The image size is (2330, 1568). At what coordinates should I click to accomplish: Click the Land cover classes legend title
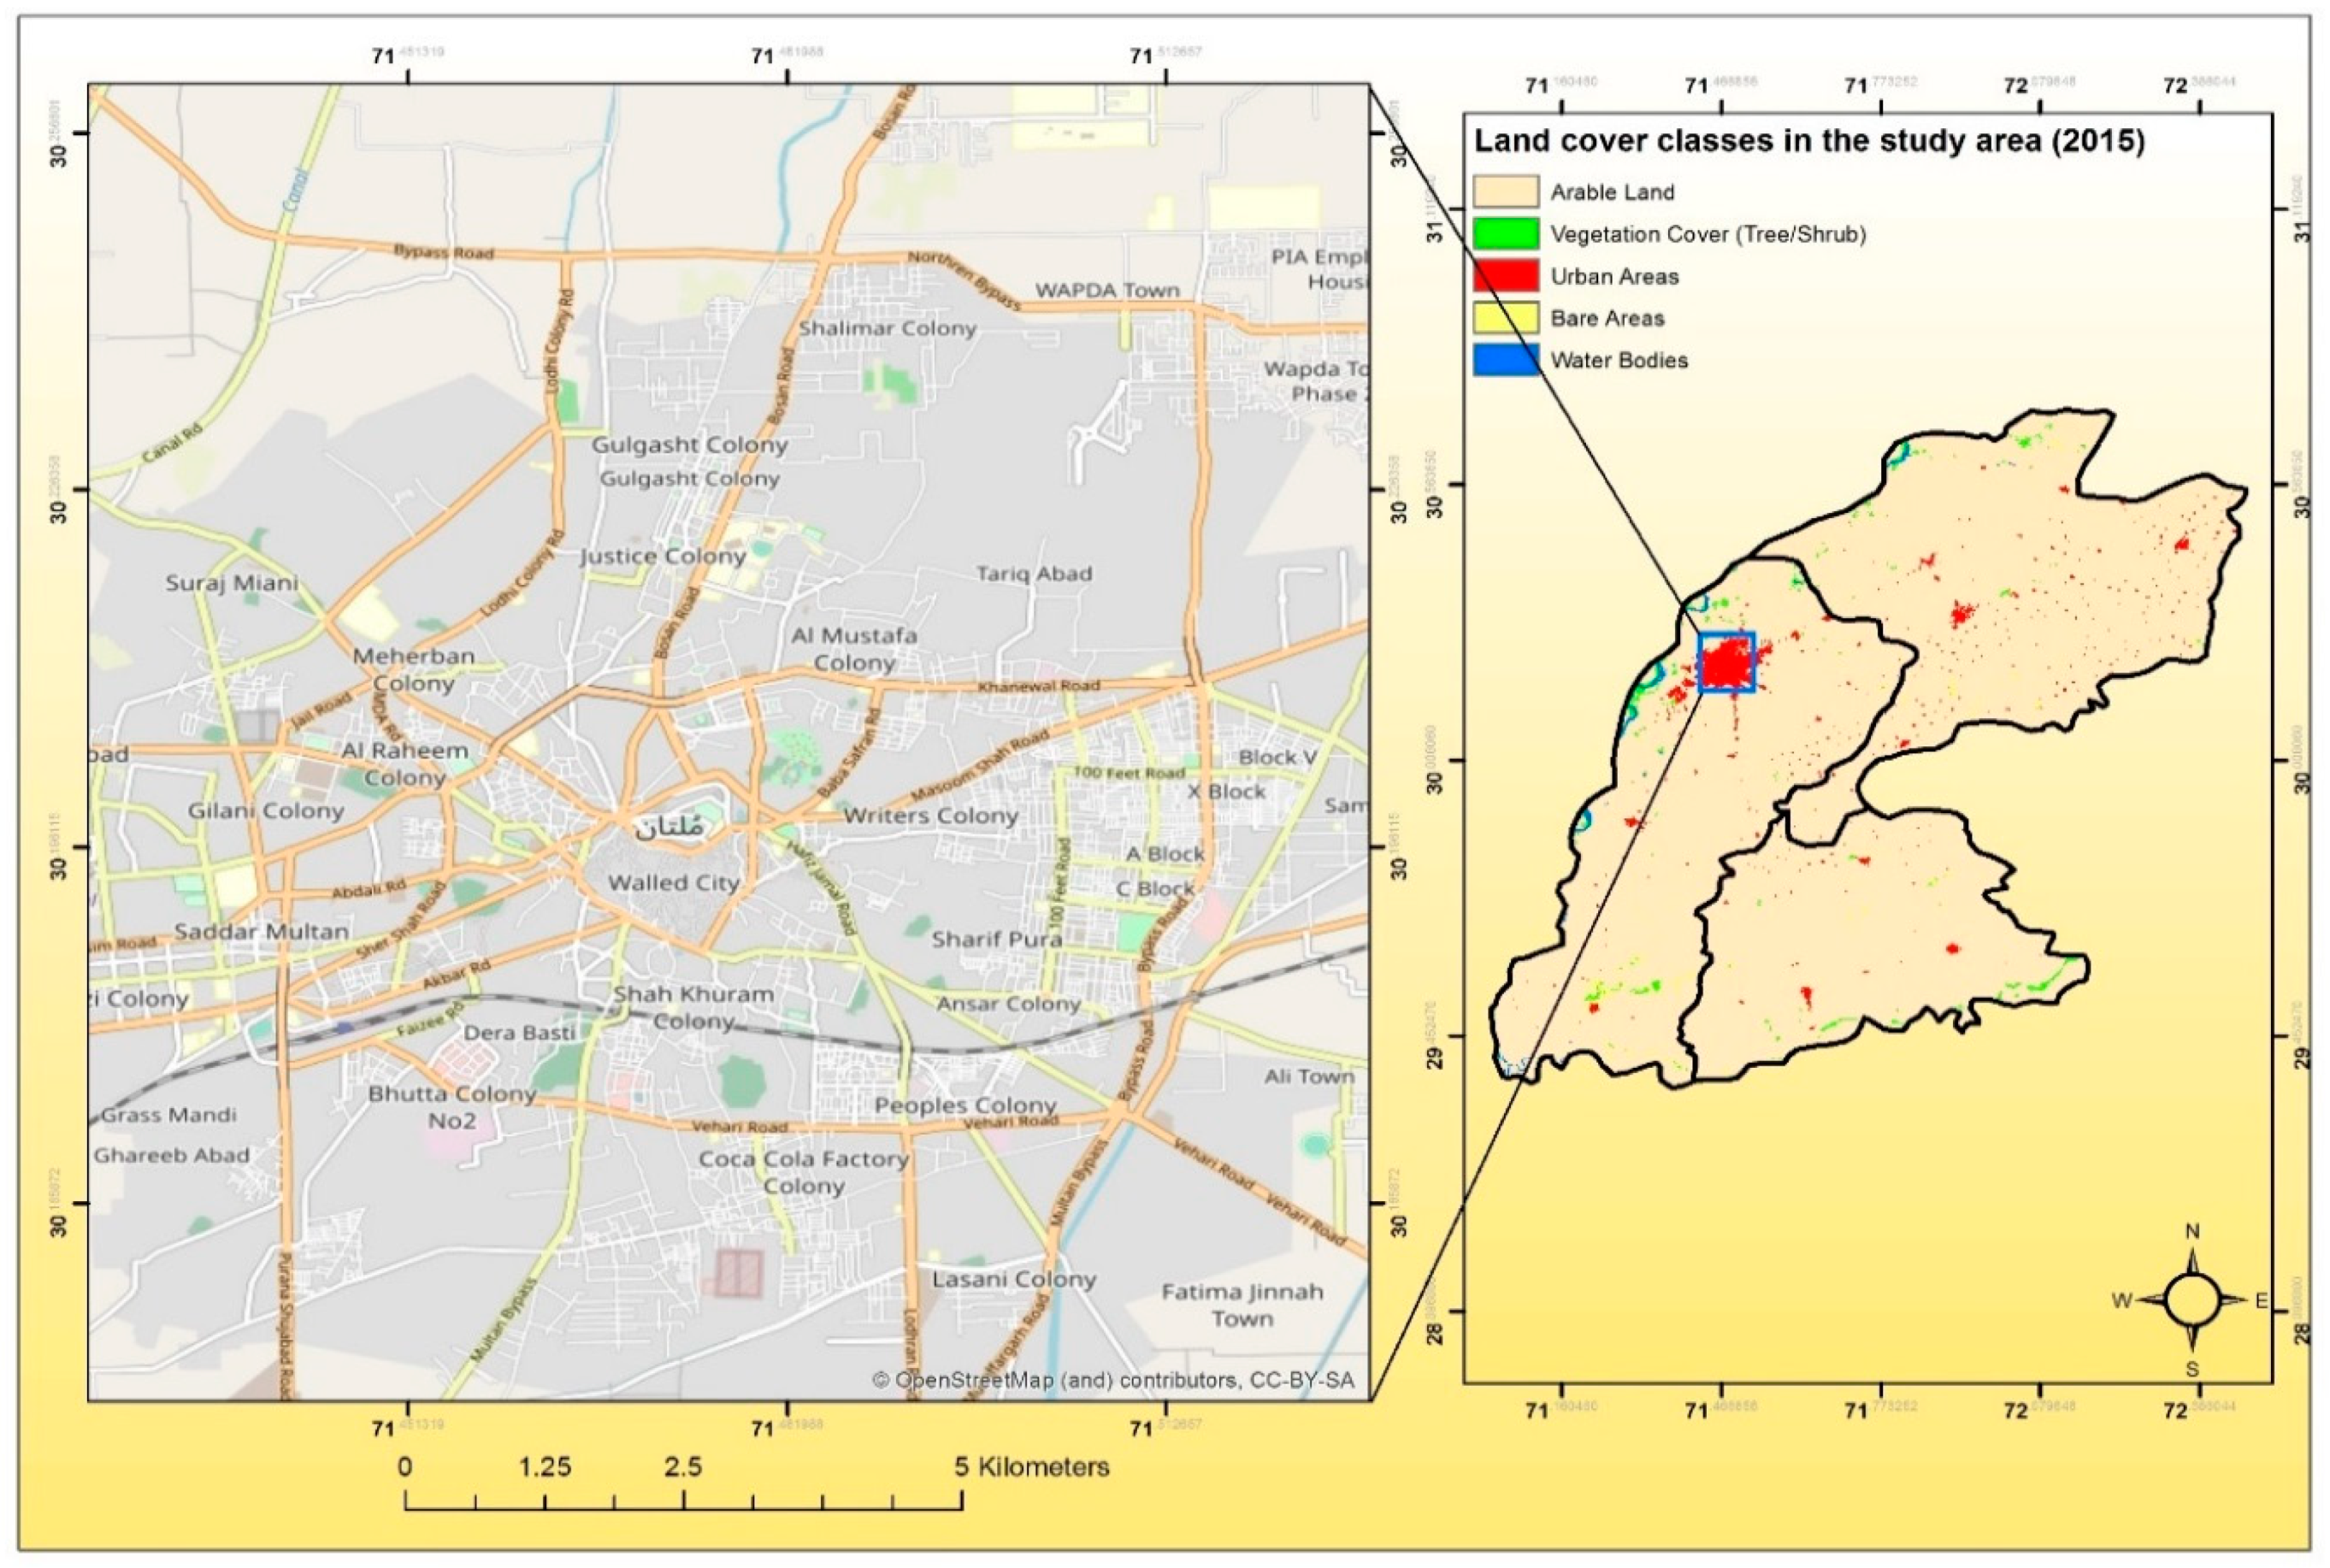(x=1809, y=141)
